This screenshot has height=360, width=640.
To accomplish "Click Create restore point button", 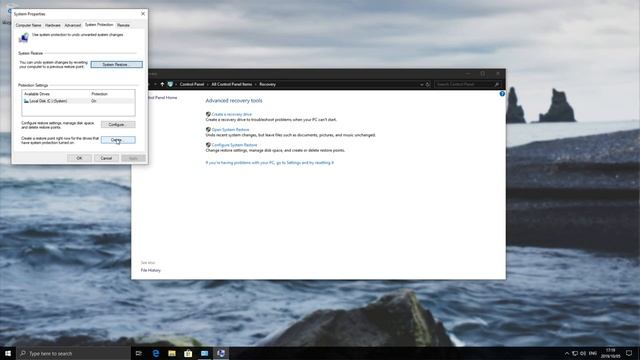I will click(x=118, y=140).
